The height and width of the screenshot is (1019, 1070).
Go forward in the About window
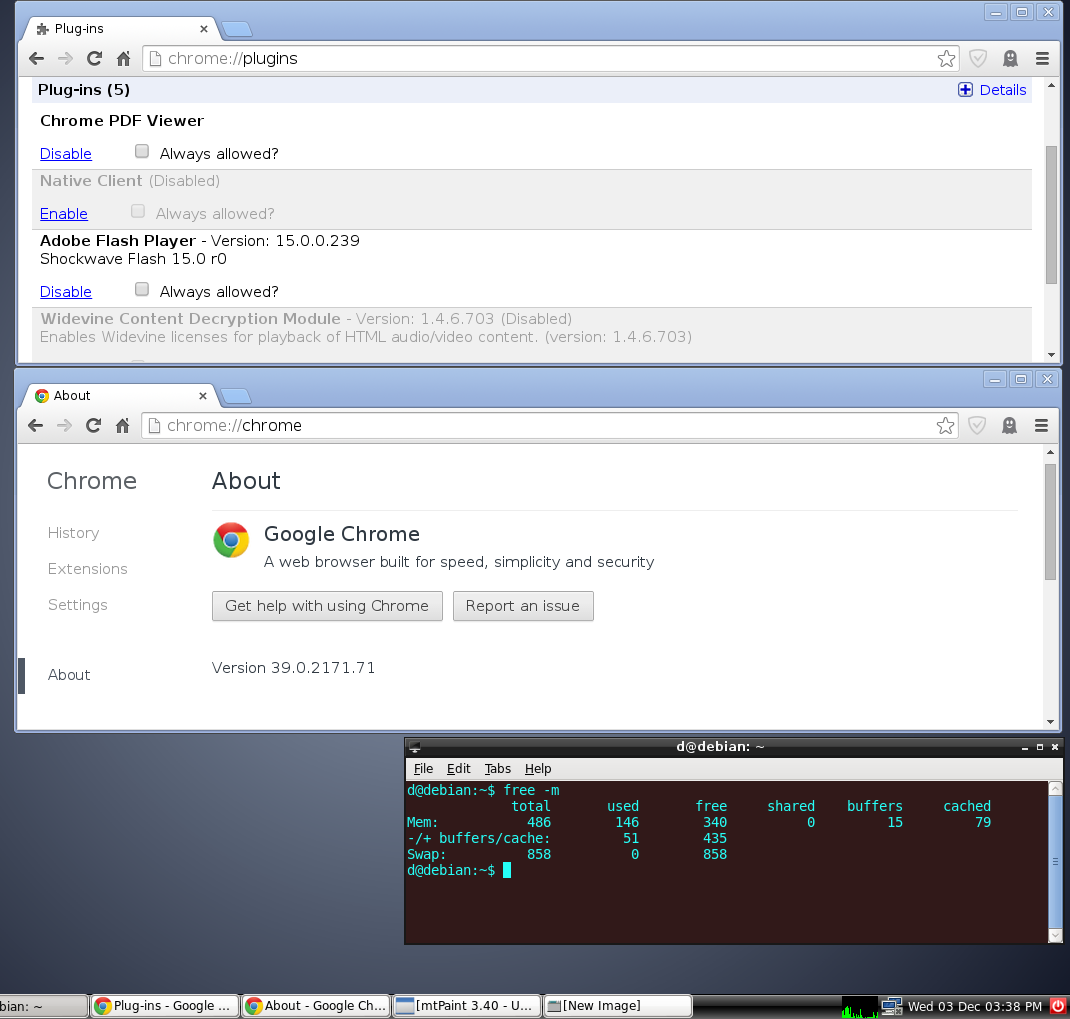tap(64, 426)
